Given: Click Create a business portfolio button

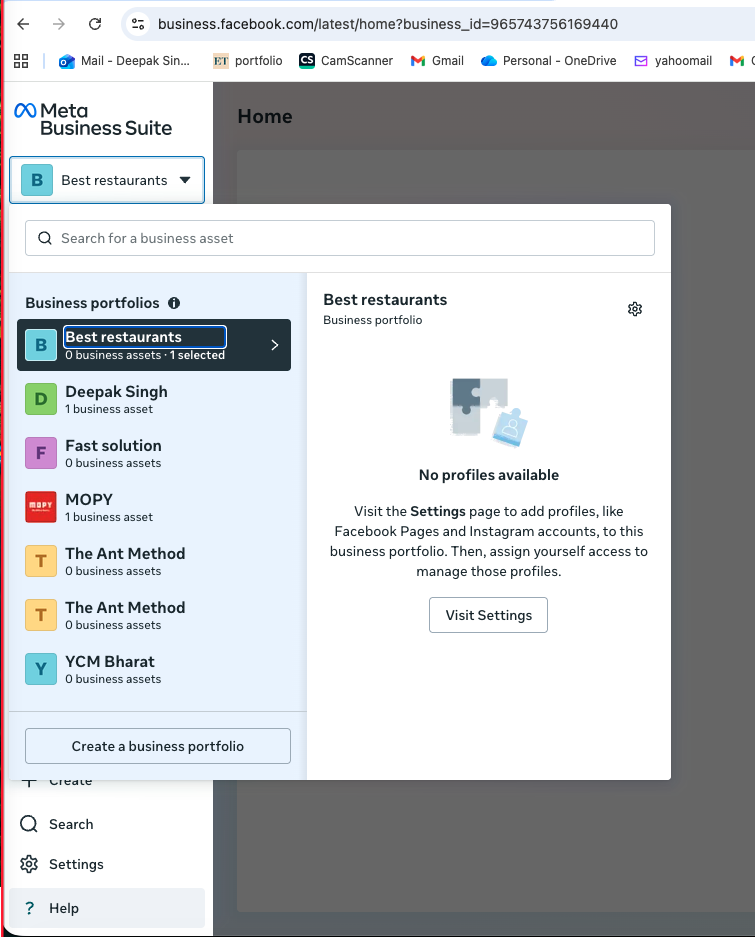Looking at the screenshot, I should click(x=158, y=746).
